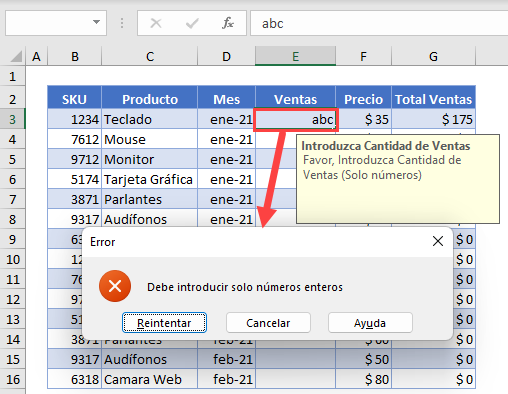Click SKU 6318 cell in row 16
The height and width of the screenshot is (394, 508).
(x=74, y=379)
